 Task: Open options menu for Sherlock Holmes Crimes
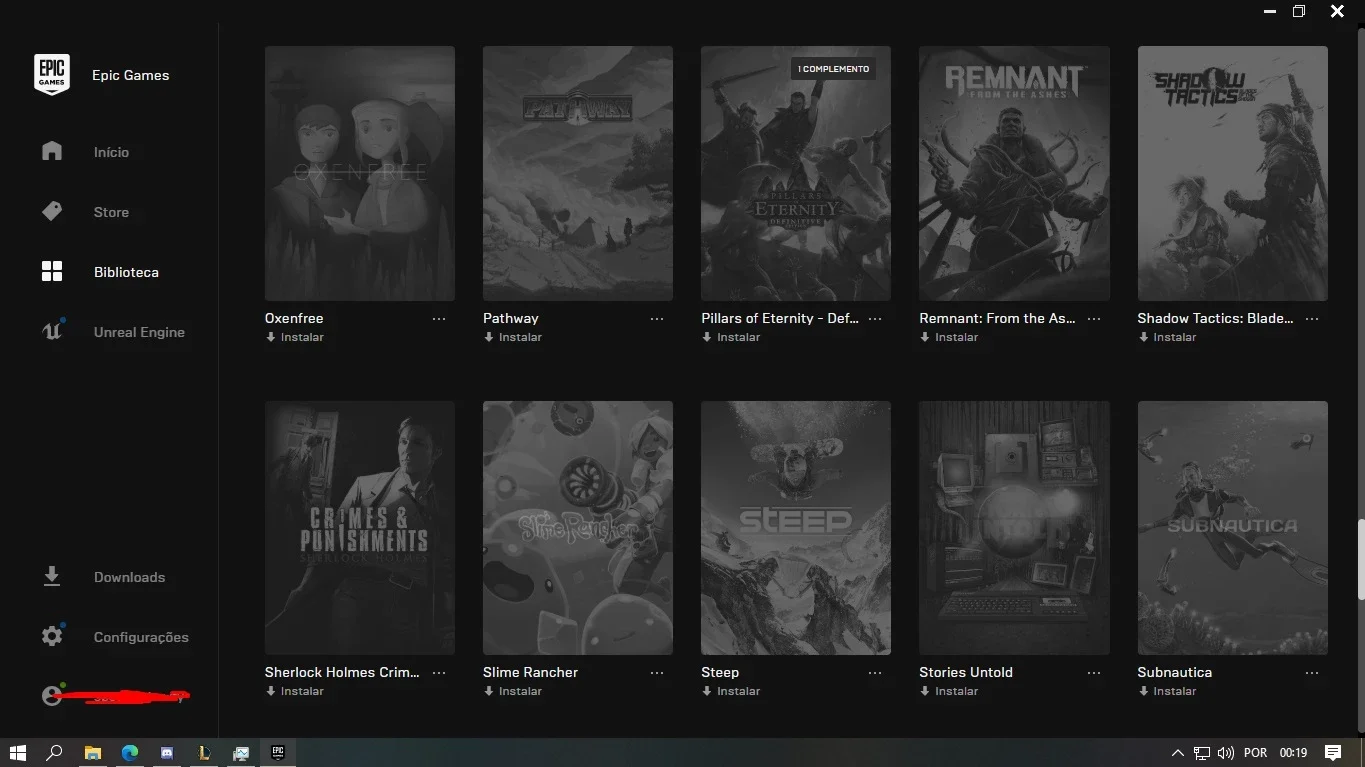tap(439, 672)
